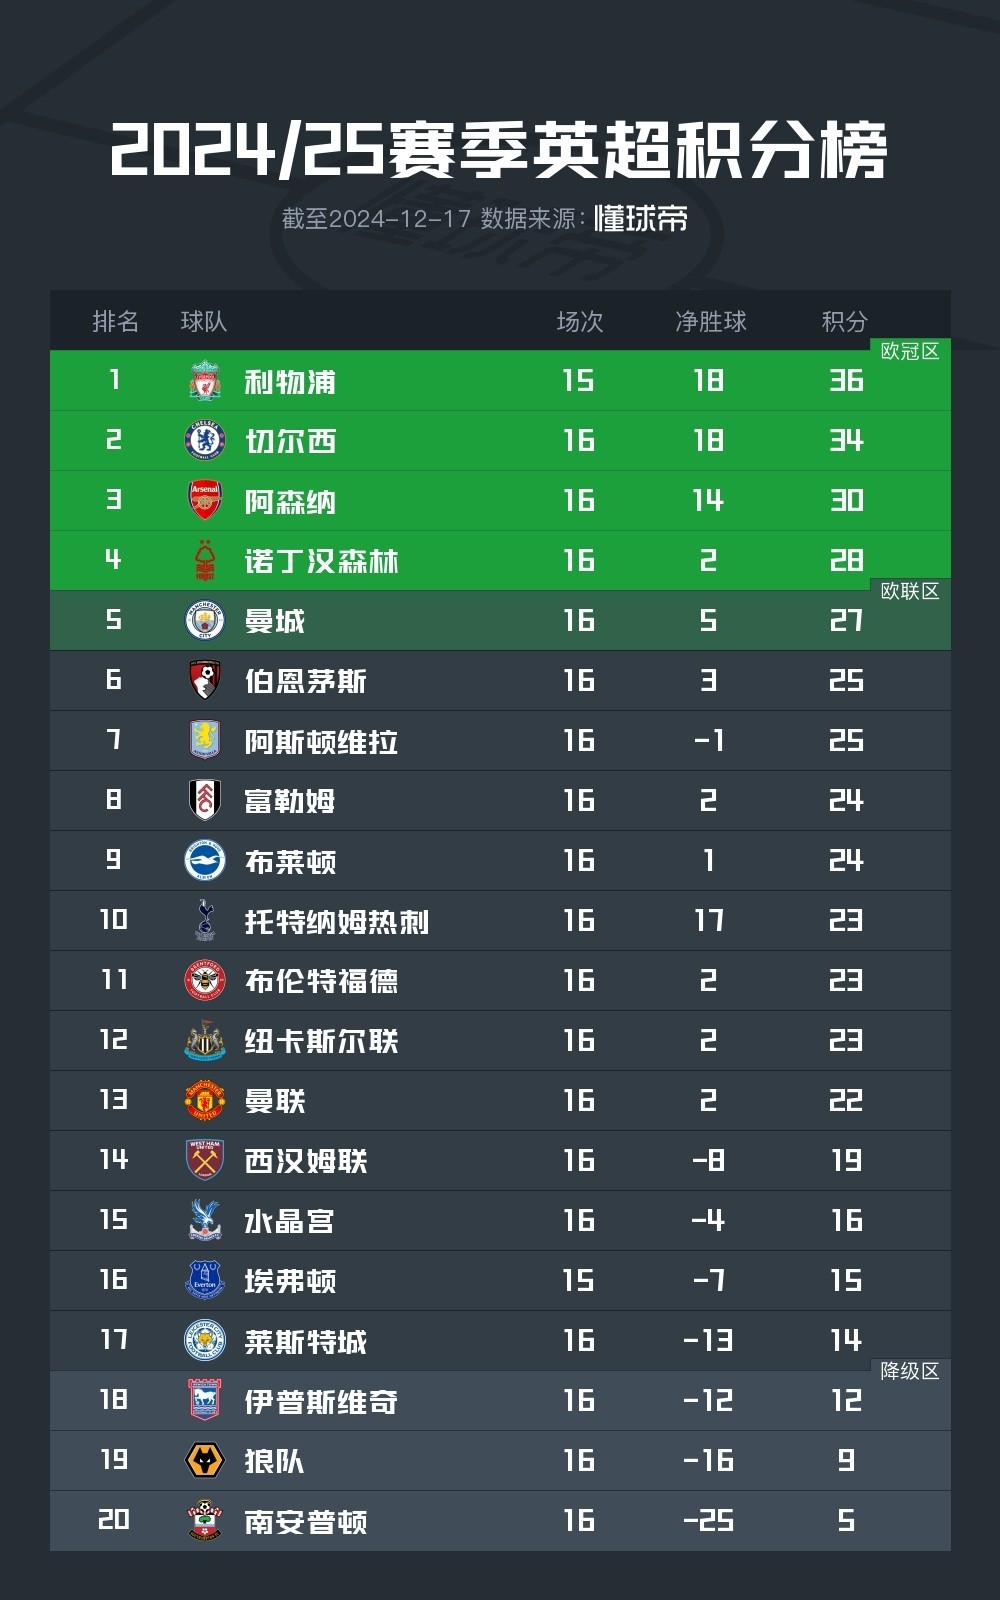The image size is (1000, 1600).
Task: Click the 懂球帝 source logo
Action: click(641, 219)
